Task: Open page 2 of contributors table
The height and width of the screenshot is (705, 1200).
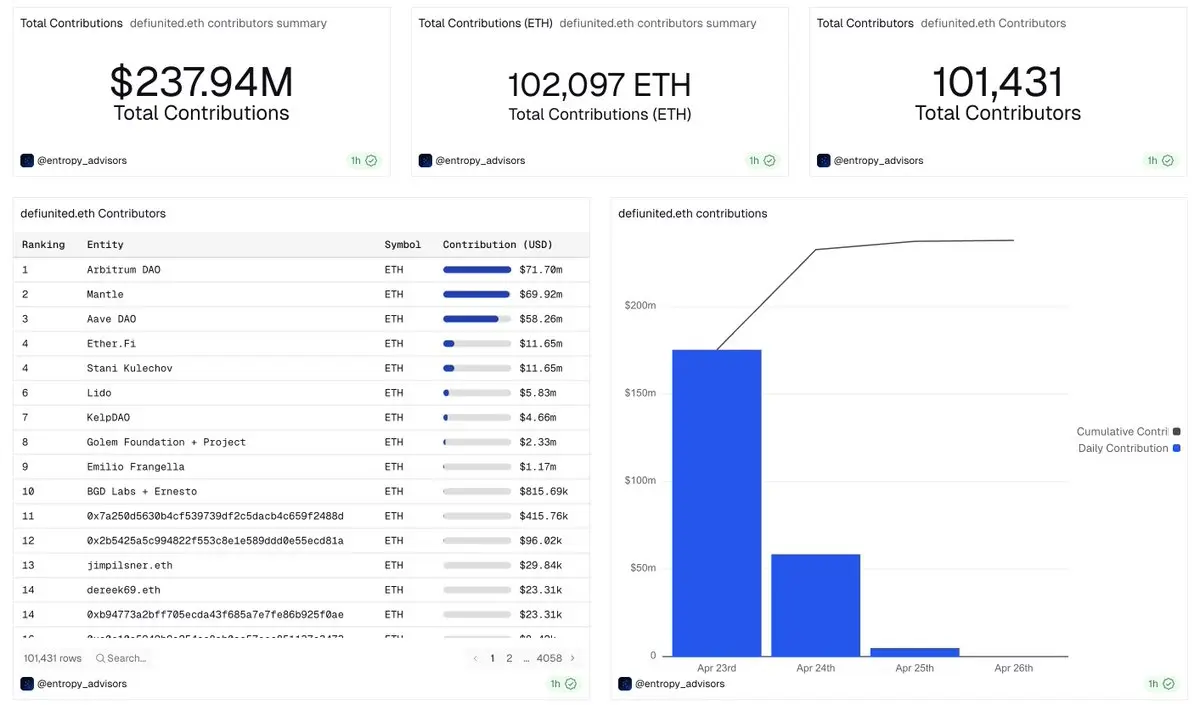Action: [509, 658]
